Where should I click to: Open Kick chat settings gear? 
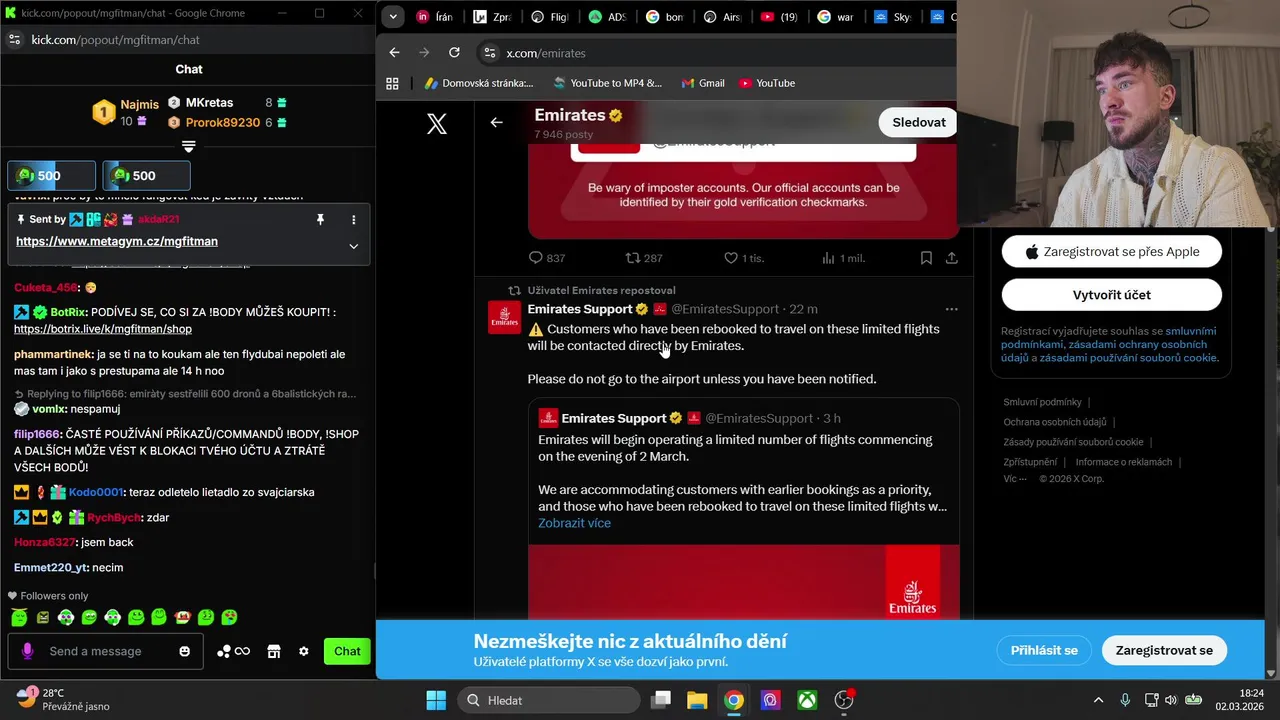(303, 651)
